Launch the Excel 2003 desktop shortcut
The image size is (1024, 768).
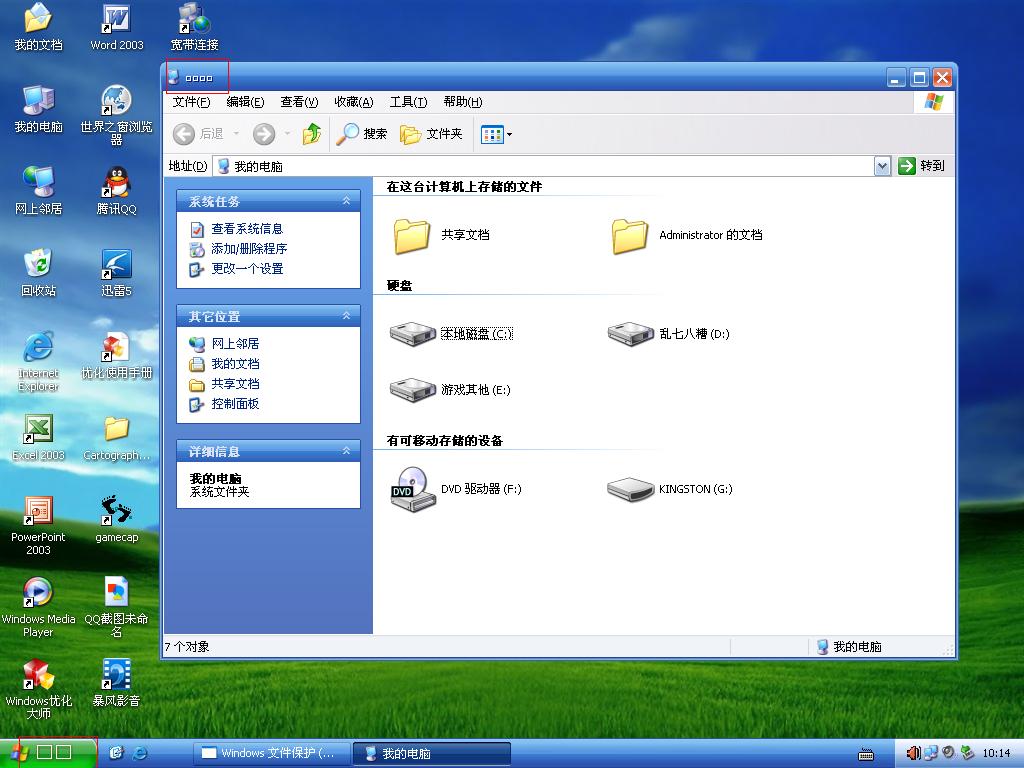point(38,438)
